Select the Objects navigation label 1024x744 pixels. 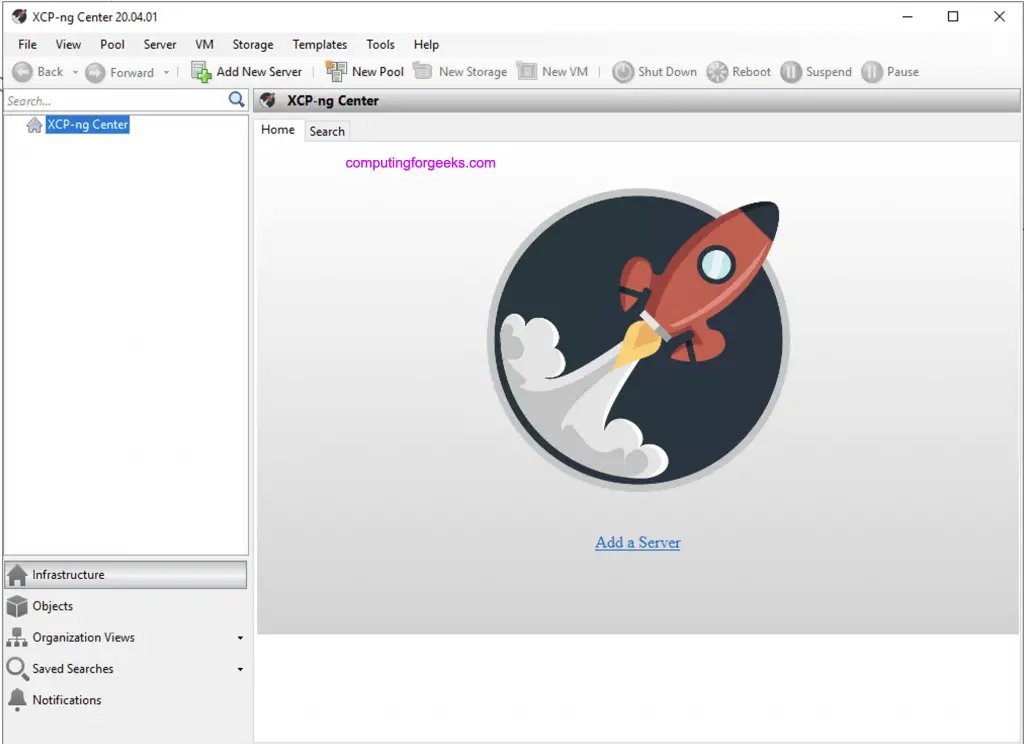53,606
